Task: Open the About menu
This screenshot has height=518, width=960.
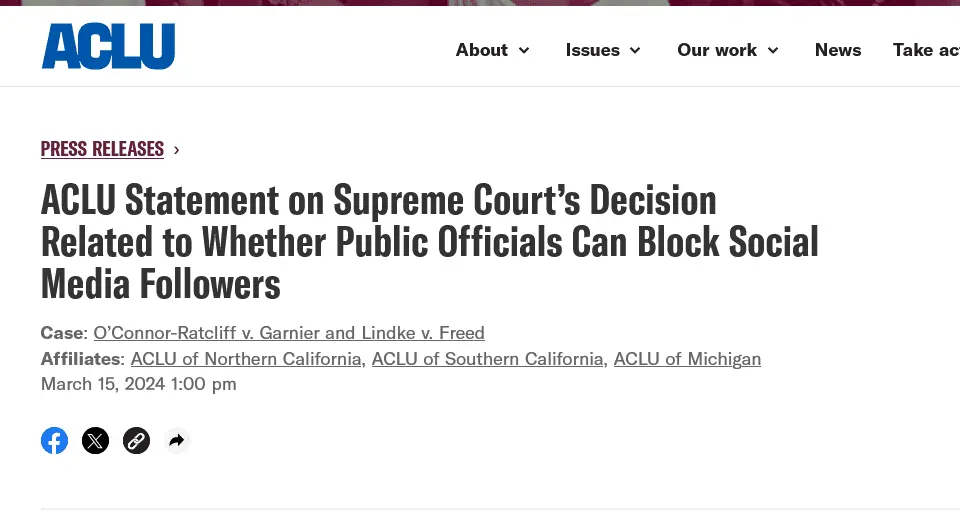Action: [481, 50]
